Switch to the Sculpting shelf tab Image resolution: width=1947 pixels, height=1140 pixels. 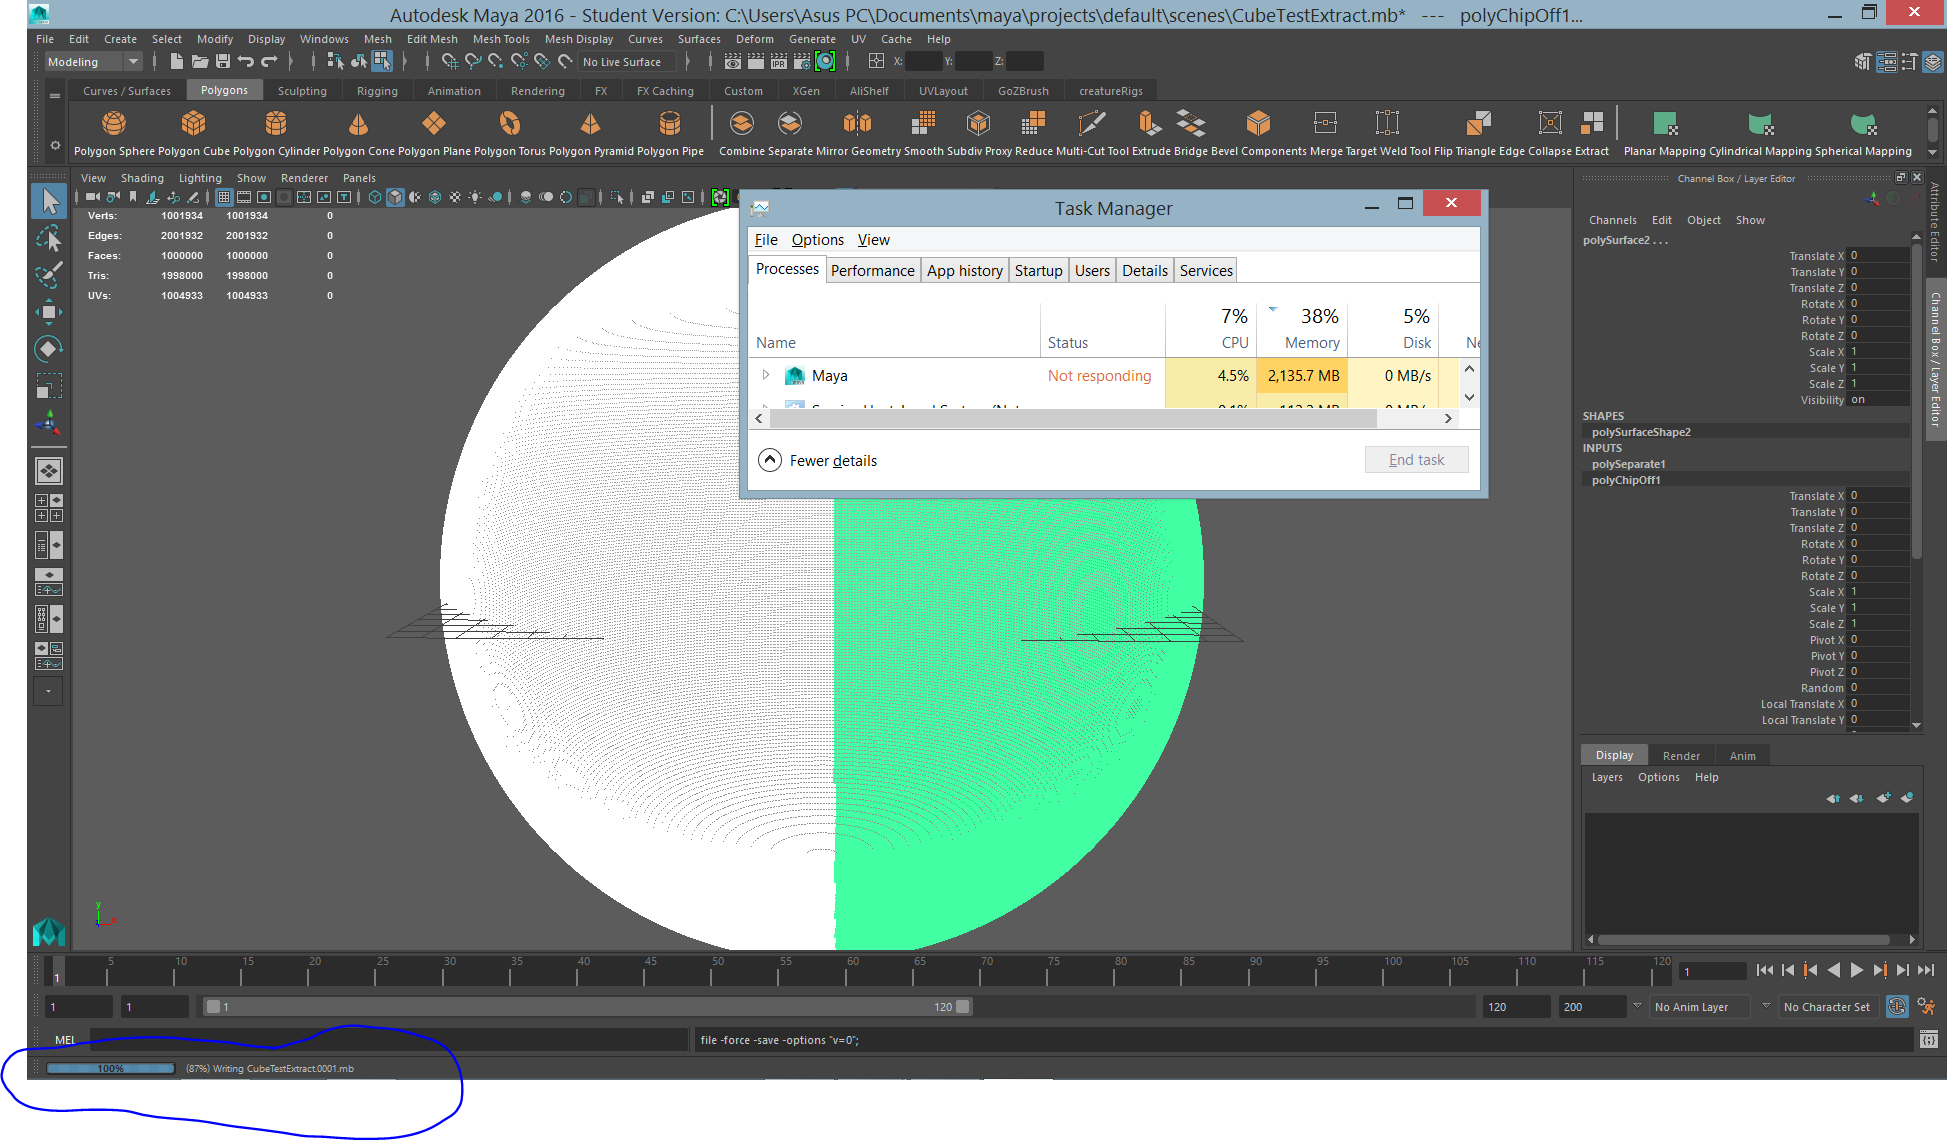(x=302, y=91)
